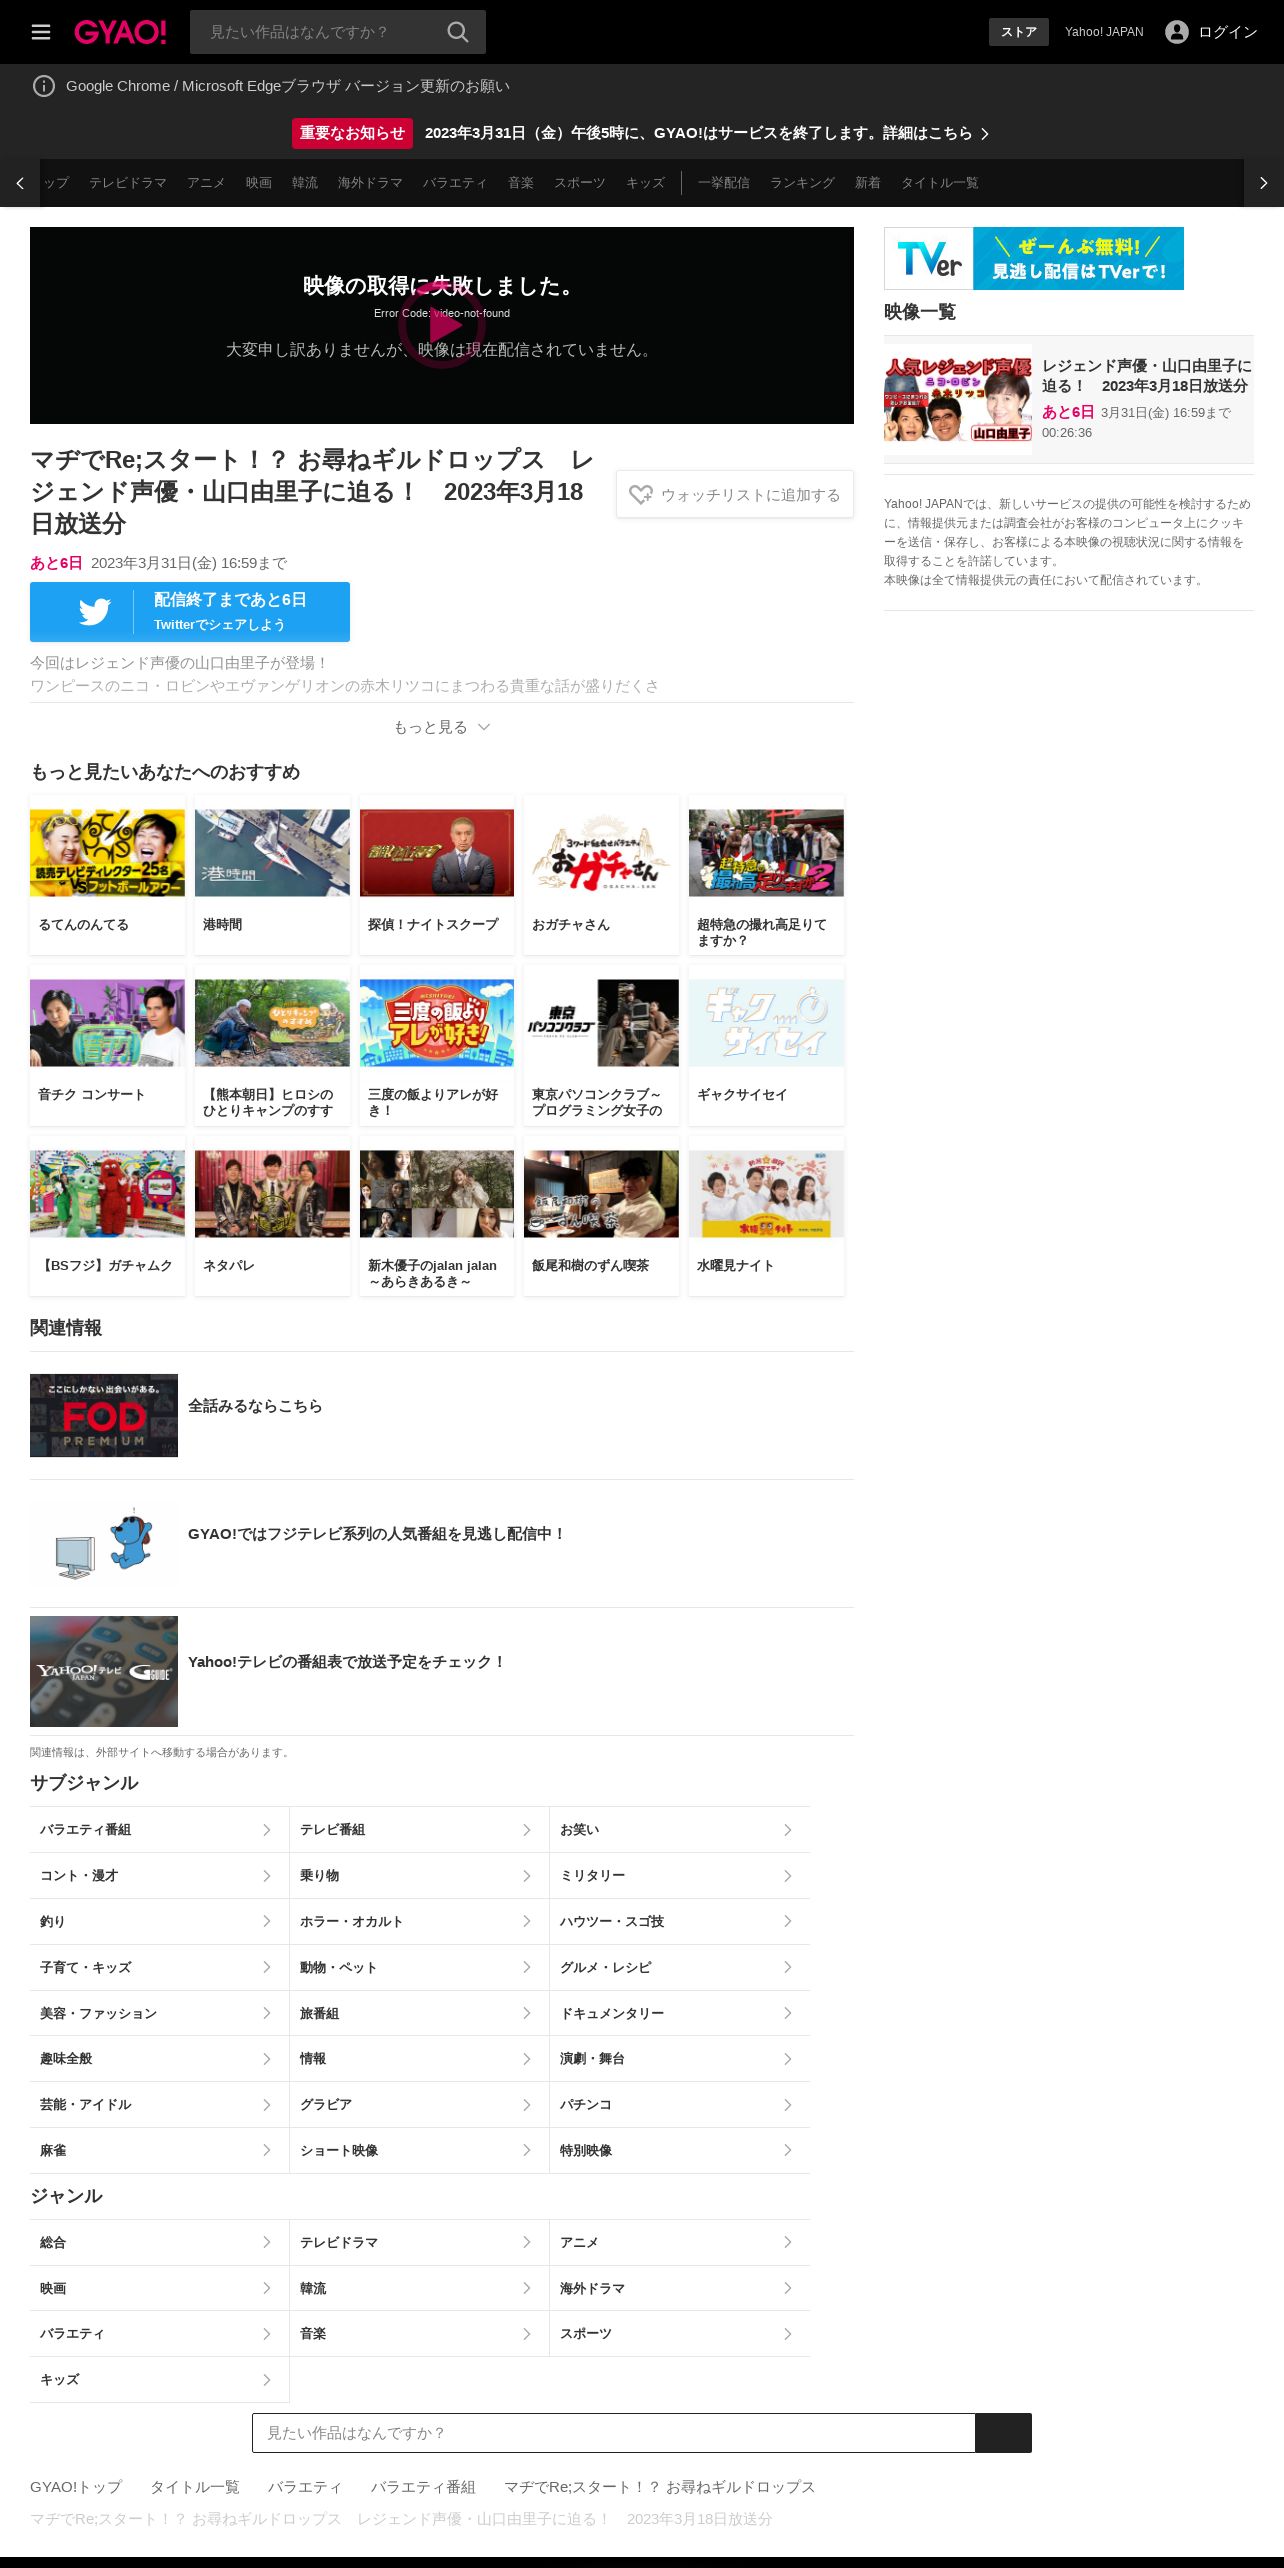
Task: Click the Yahoo! TV G-Guide thumbnail
Action: (104, 1671)
